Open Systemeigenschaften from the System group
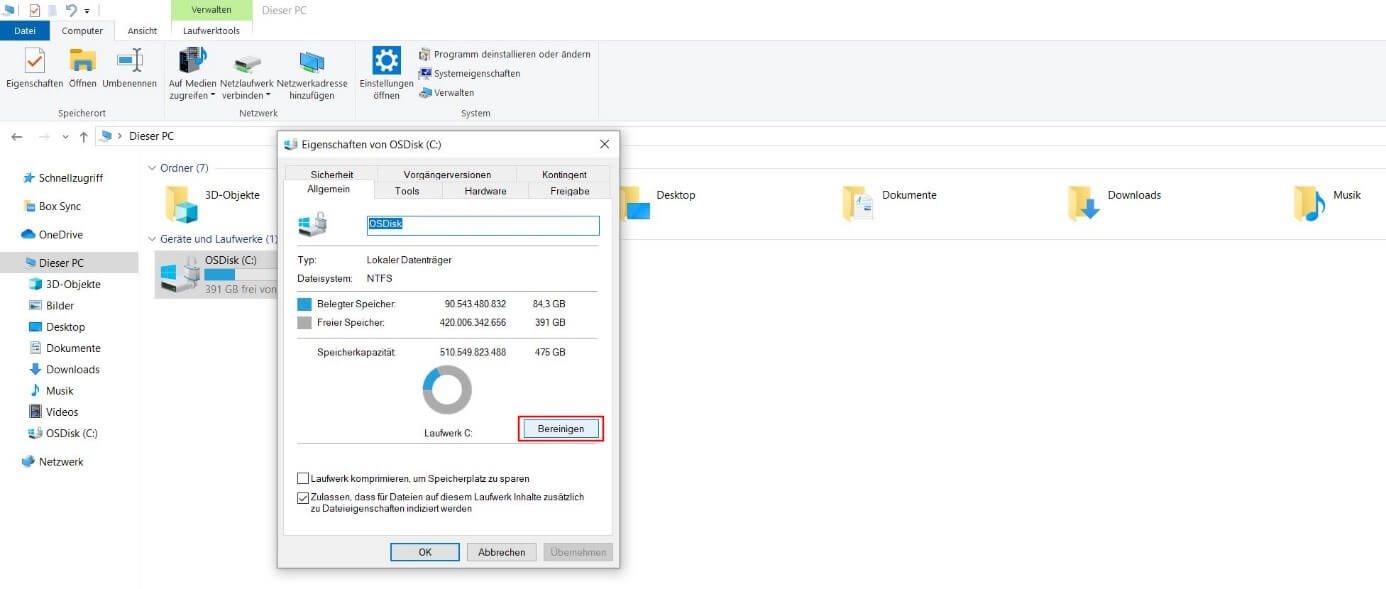1386x589 pixels. click(469, 73)
